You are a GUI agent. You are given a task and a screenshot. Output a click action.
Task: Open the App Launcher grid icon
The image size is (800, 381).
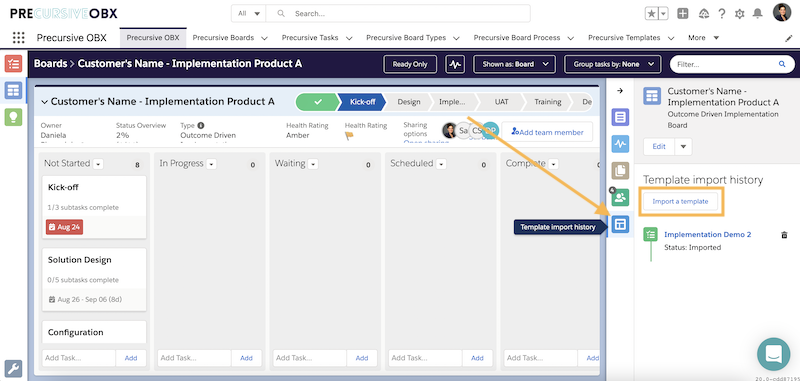[18, 38]
